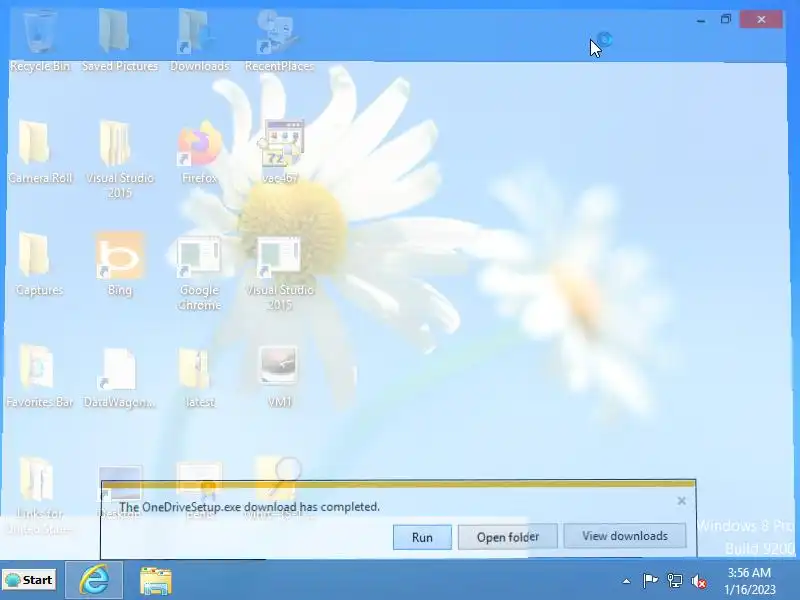Open the Favorites Bar folder
Screen dimensions: 800x600
tap(40, 377)
